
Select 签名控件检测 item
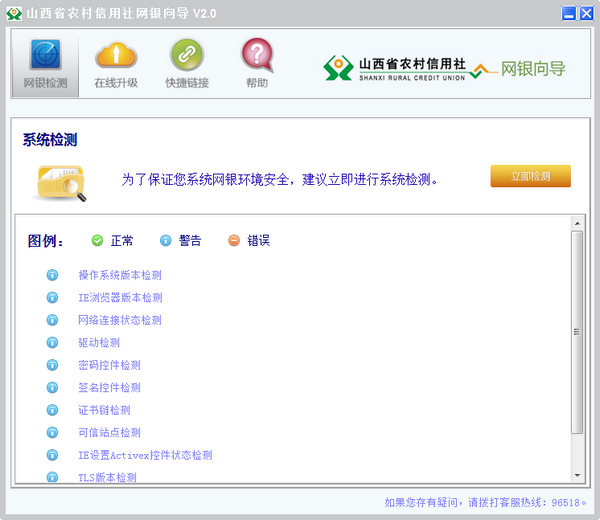point(109,387)
